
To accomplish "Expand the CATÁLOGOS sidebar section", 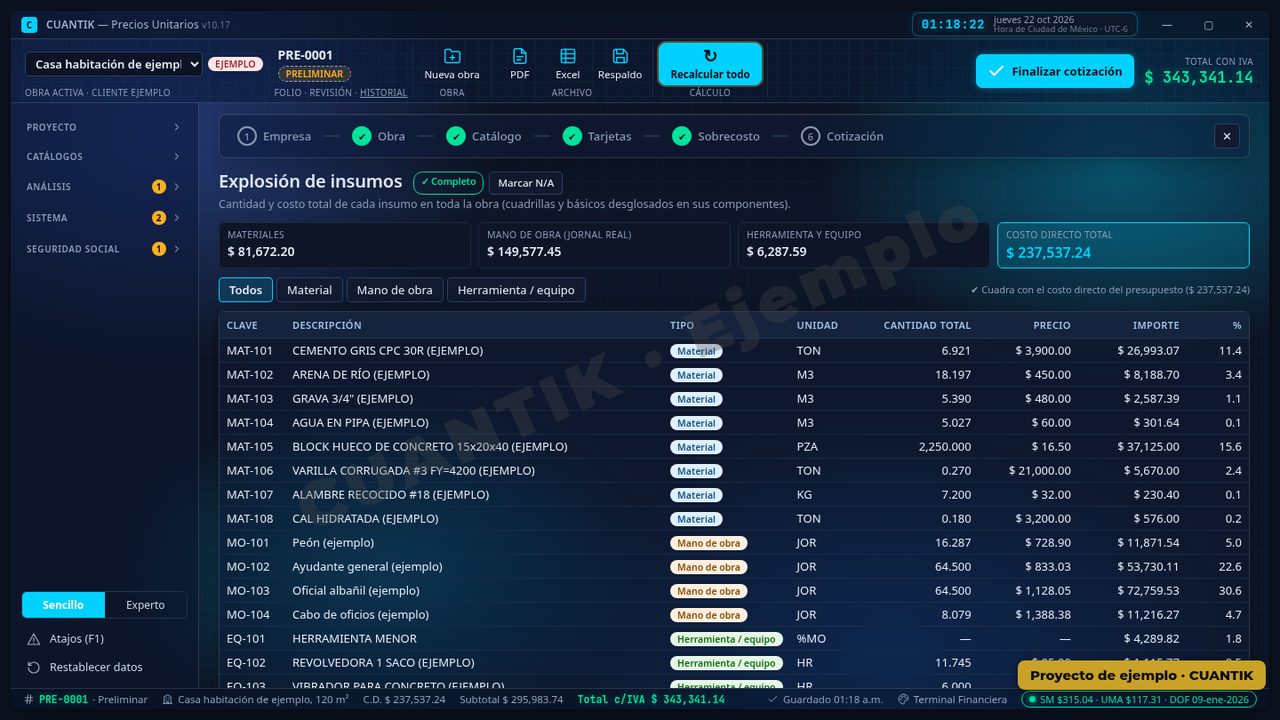I will (x=104, y=156).
